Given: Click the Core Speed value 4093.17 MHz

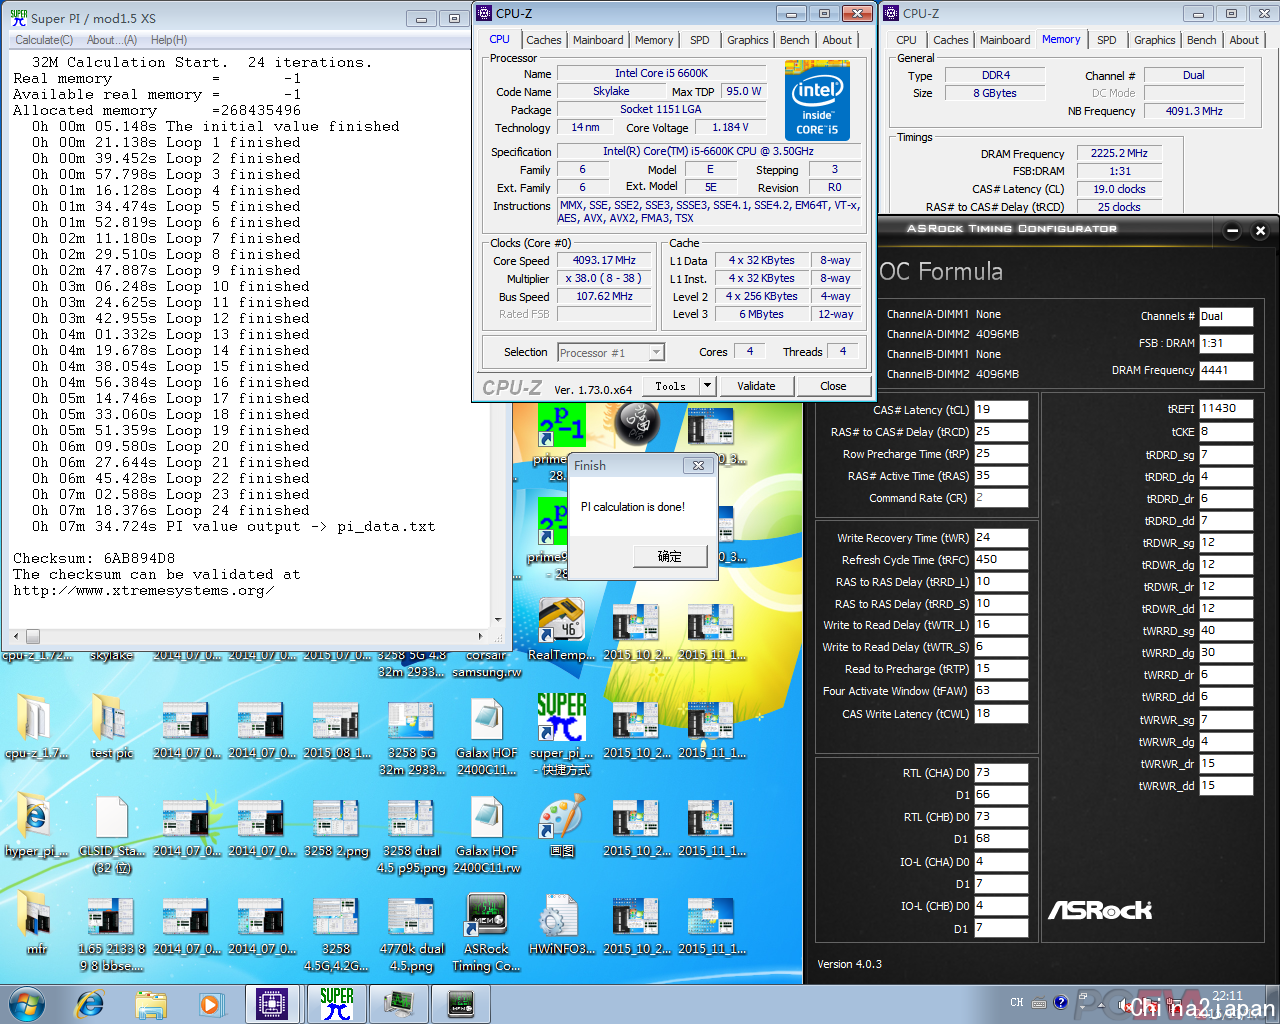Looking at the screenshot, I should pyautogui.click(x=604, y=260).
